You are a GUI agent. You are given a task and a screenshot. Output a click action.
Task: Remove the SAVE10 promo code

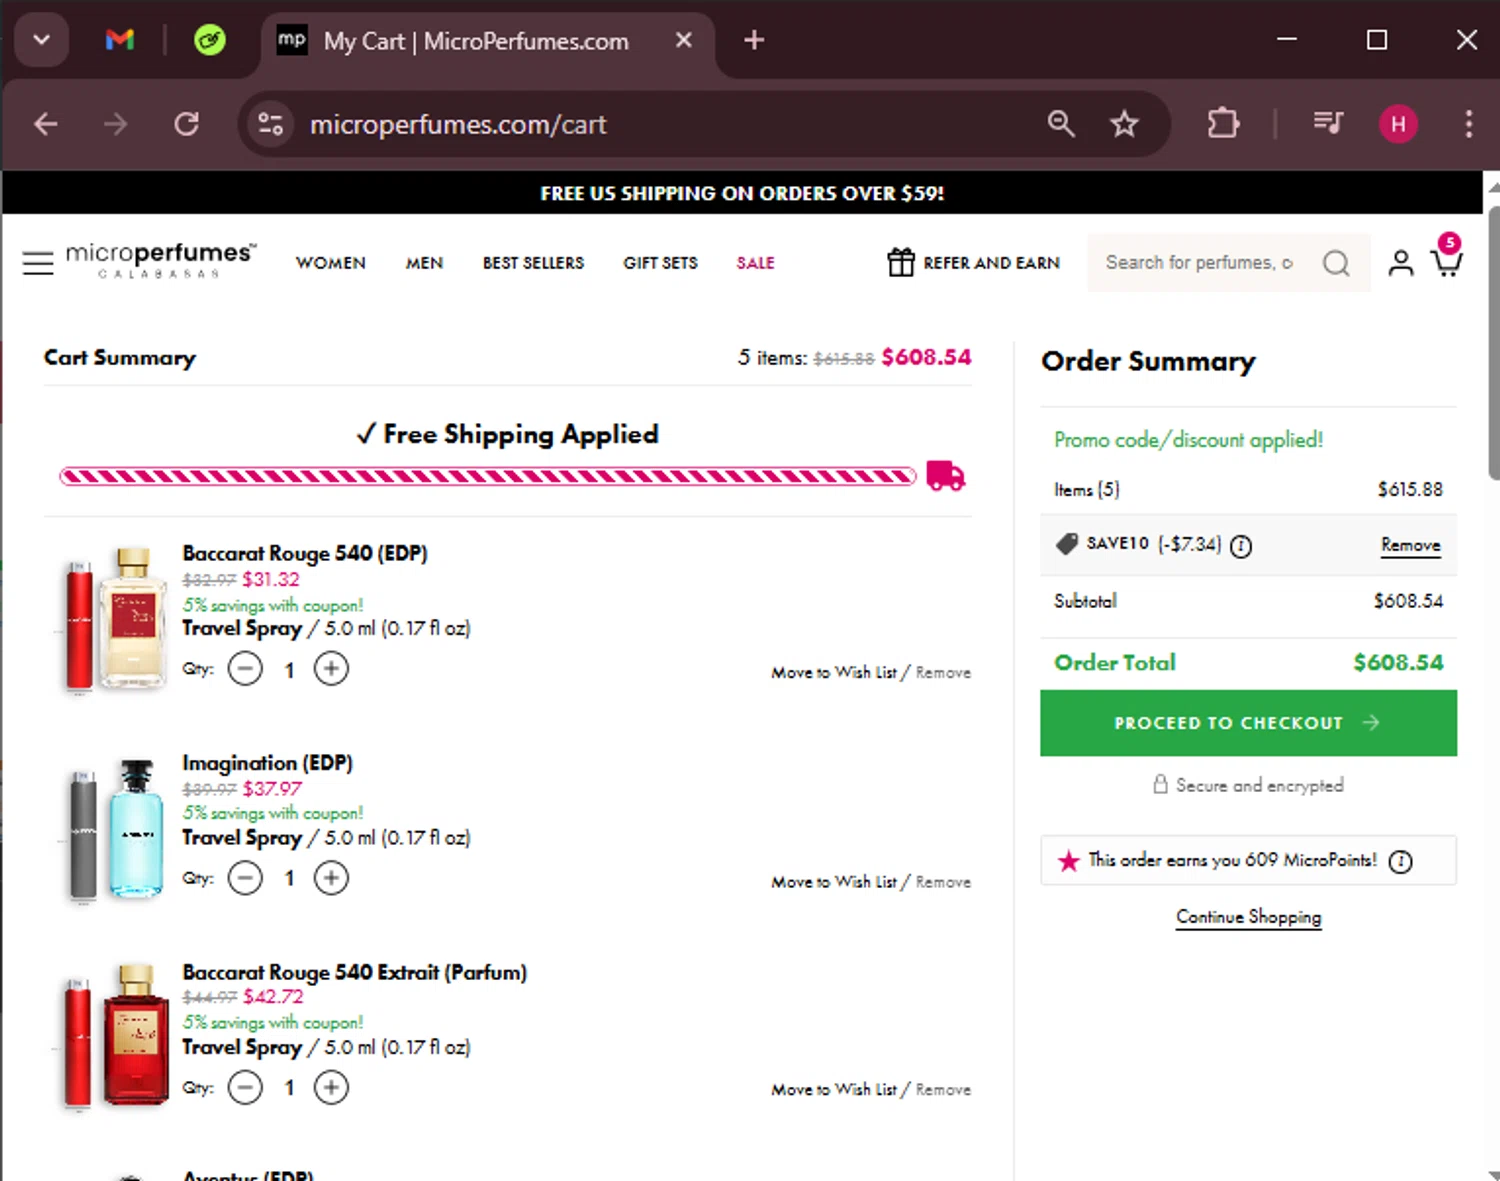(x=1410, y=545)
